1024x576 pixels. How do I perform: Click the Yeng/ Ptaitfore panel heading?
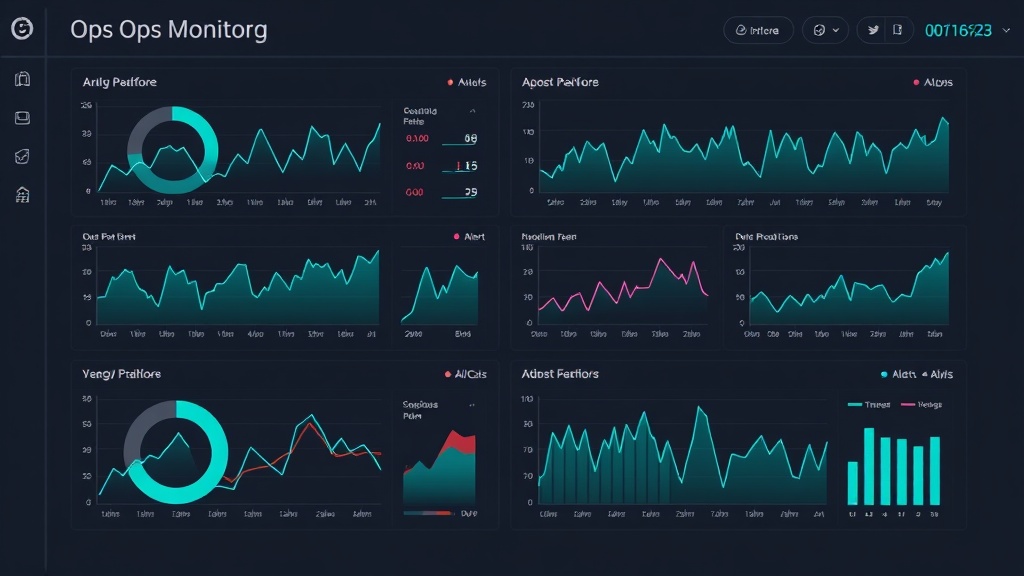121,374
